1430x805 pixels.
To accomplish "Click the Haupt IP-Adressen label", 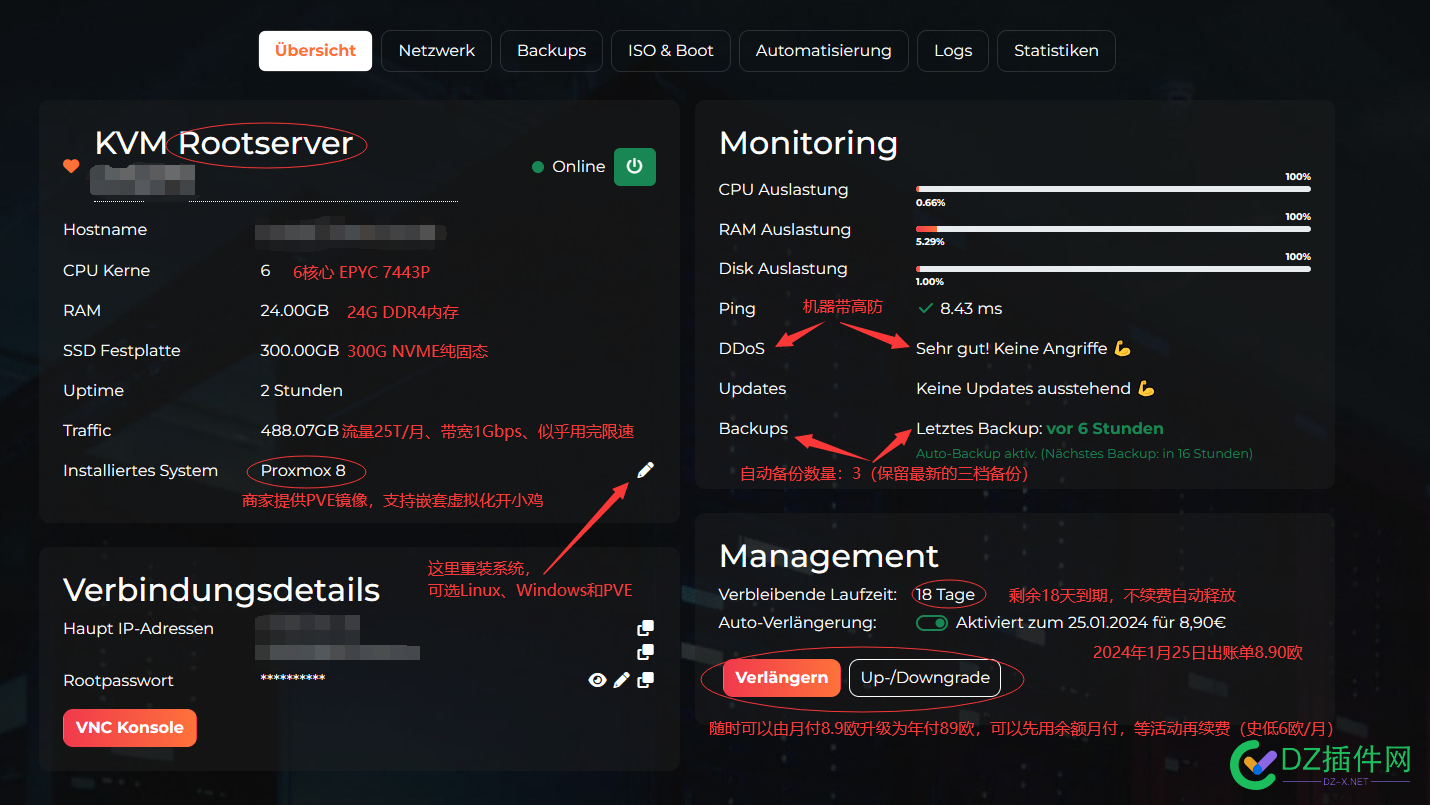I will (138, 629).
